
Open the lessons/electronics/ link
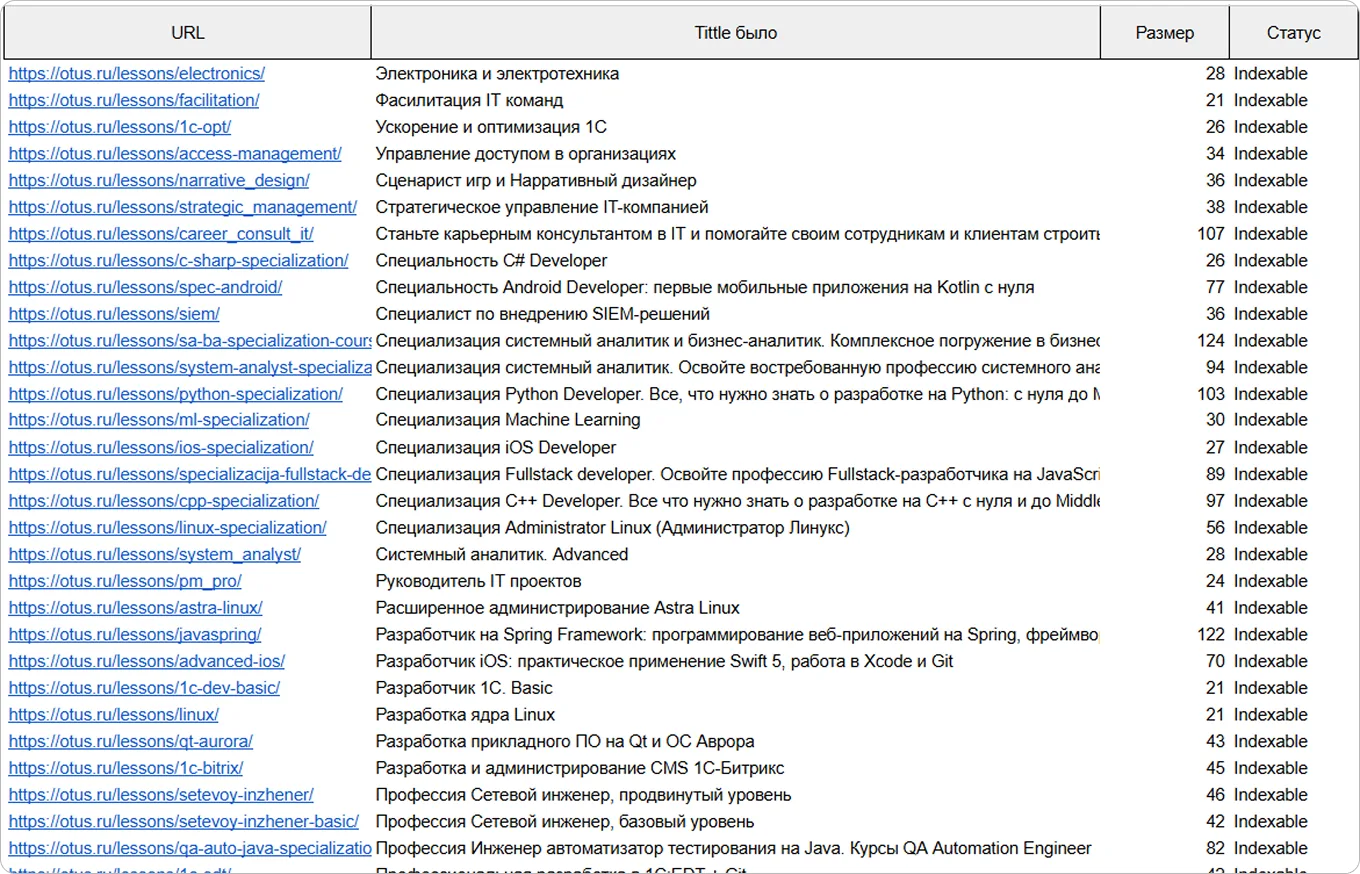pyautogui.click(x=137, y=74)
